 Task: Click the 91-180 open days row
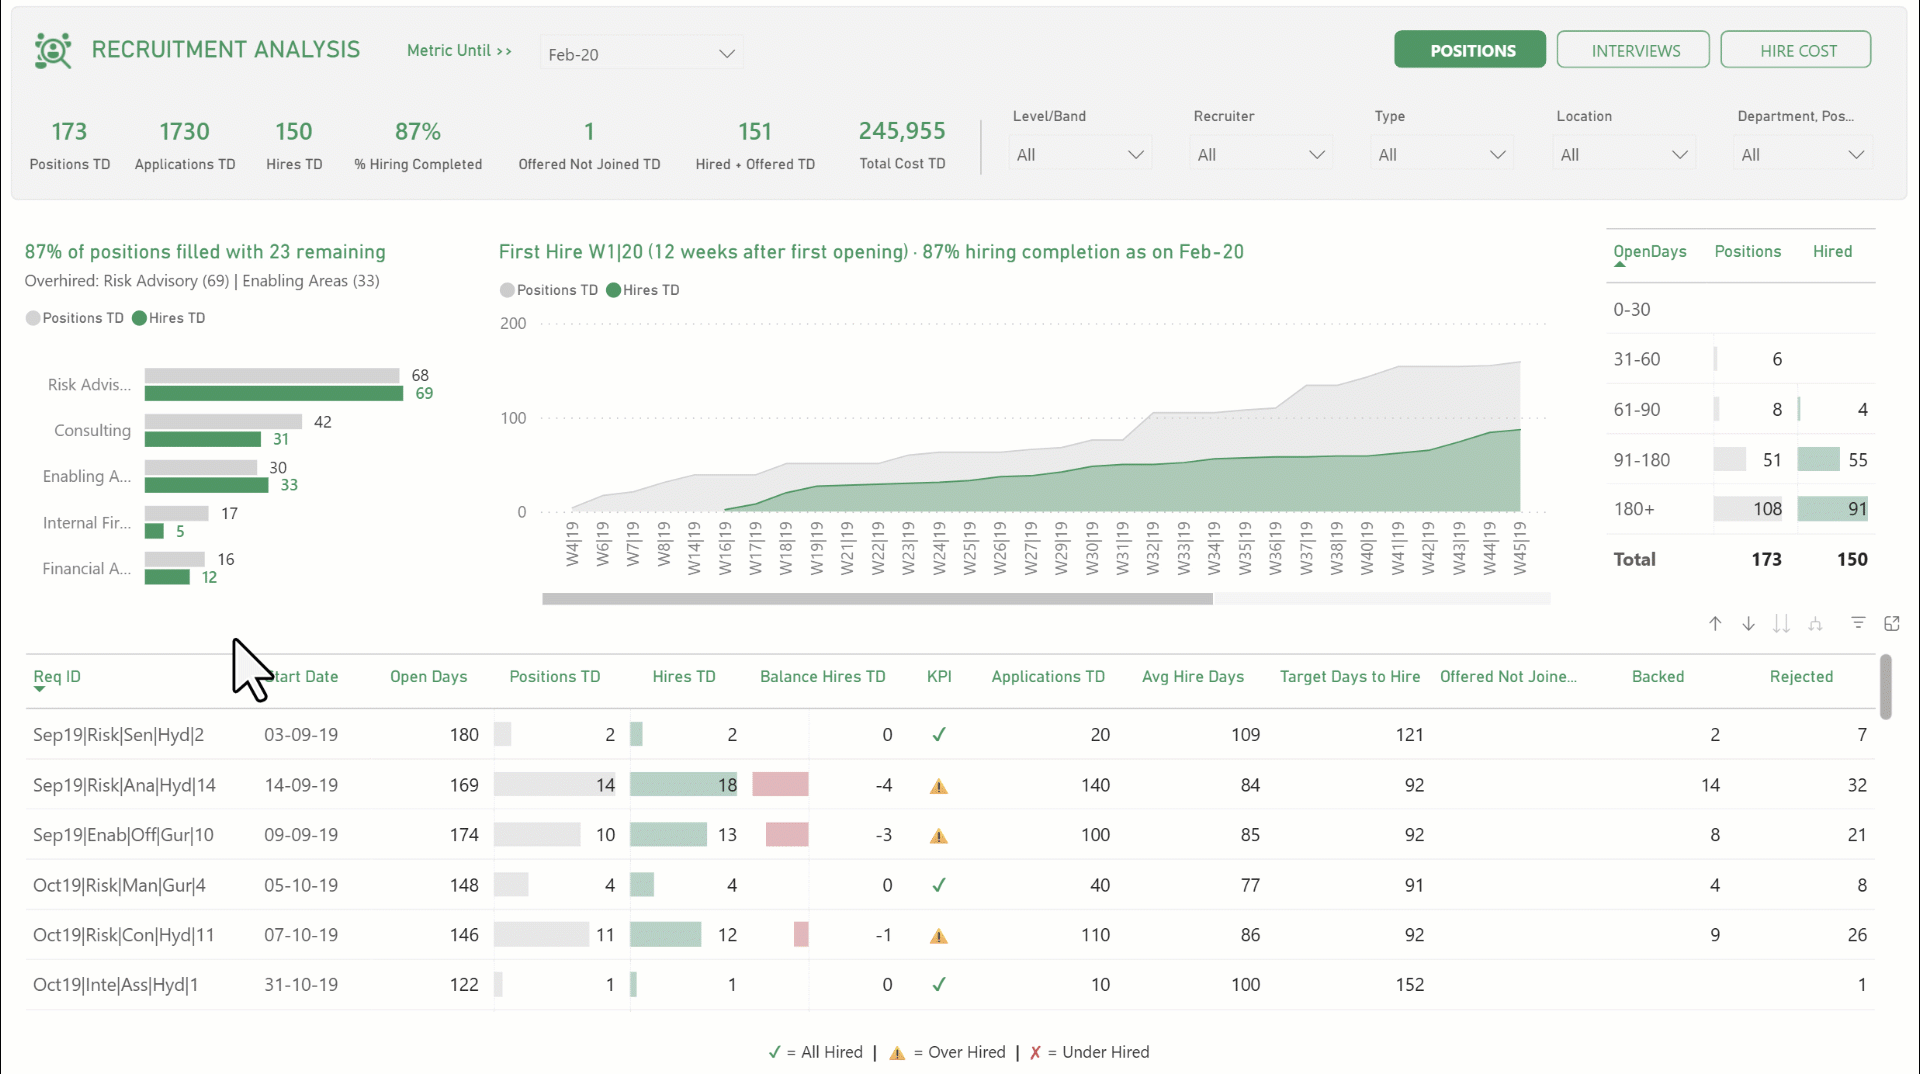point(1740,460)
